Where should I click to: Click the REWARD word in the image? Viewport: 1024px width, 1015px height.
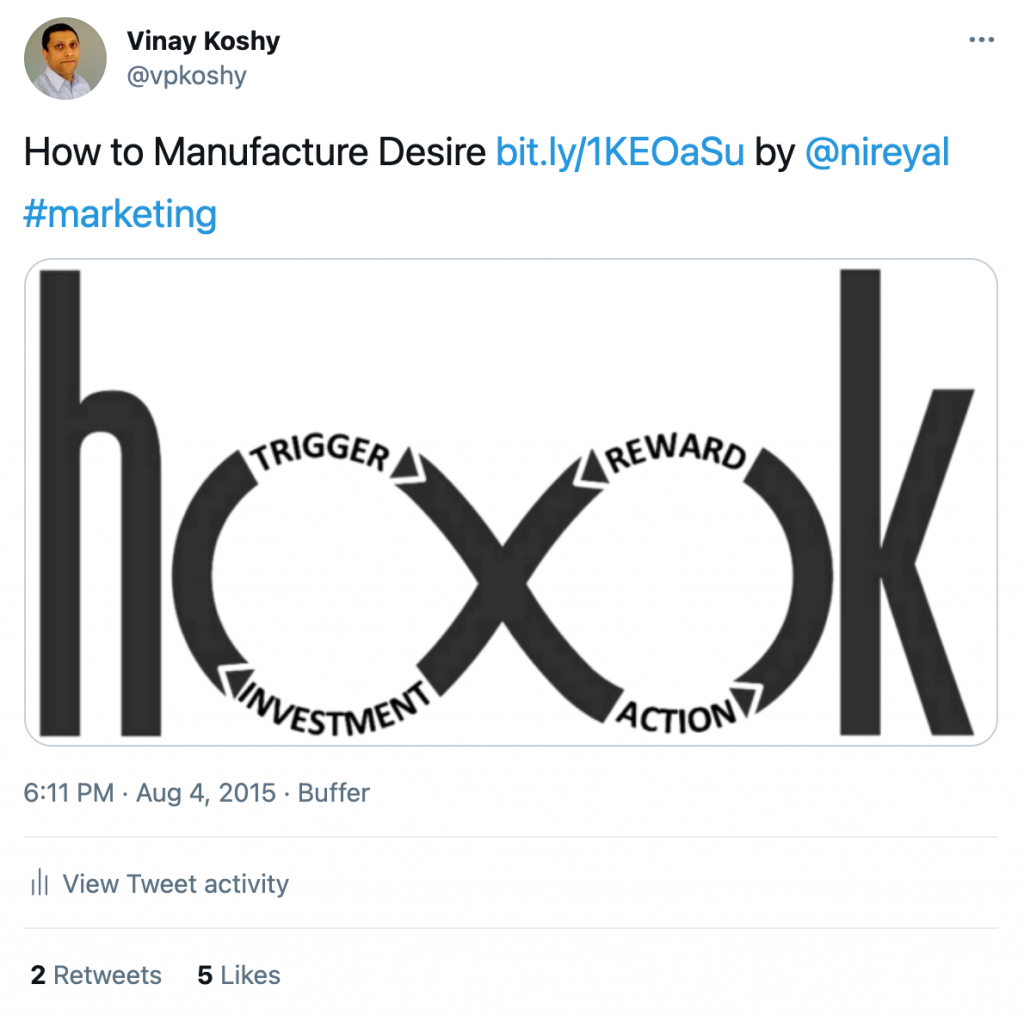click(677, 451)
